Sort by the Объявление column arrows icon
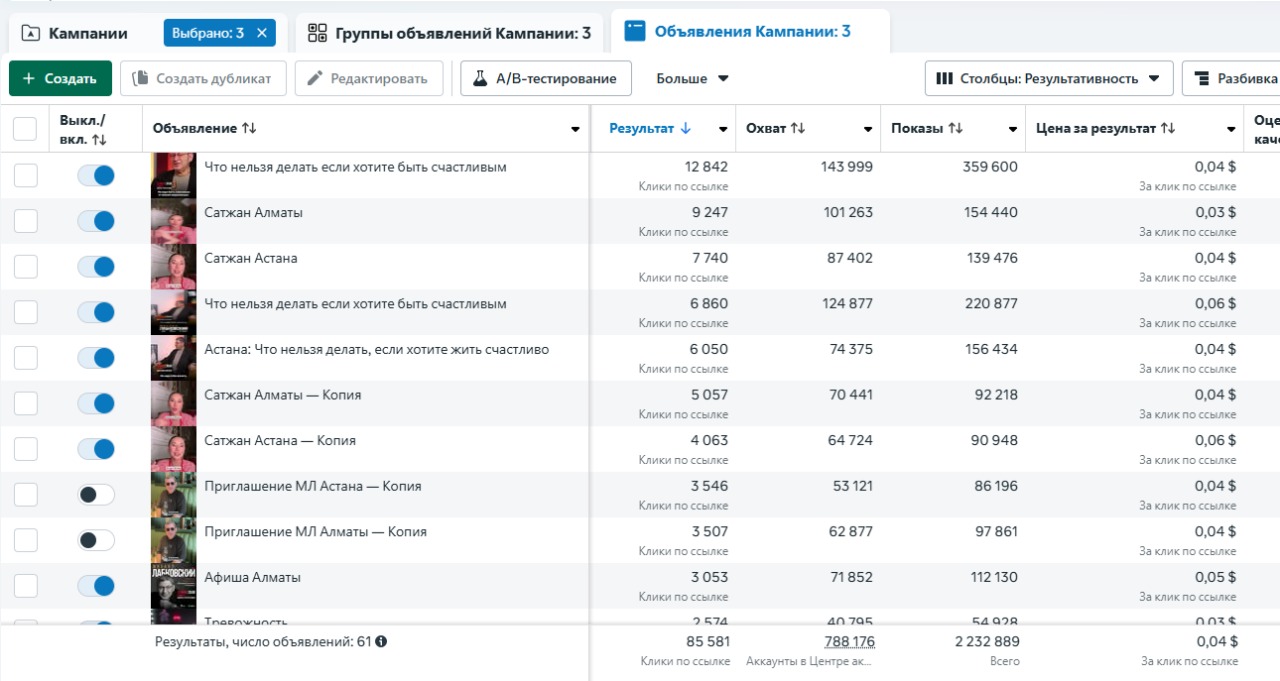 pyautogui.click(x=249, y=129)
